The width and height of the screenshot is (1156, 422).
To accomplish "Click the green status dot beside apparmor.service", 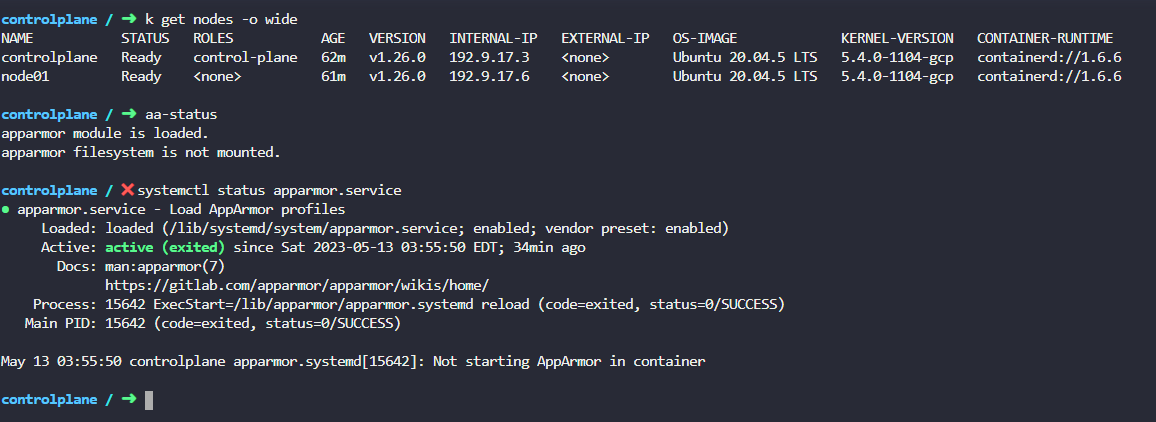I will [x=6, y=209].
